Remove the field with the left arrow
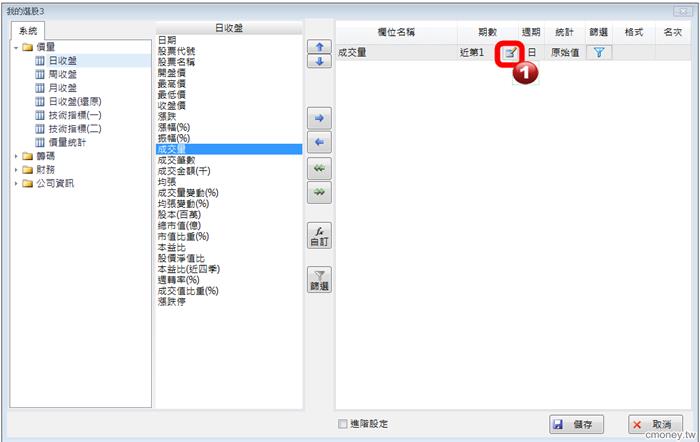Viewport: 700px width, 442px height. tap(319, 142)
